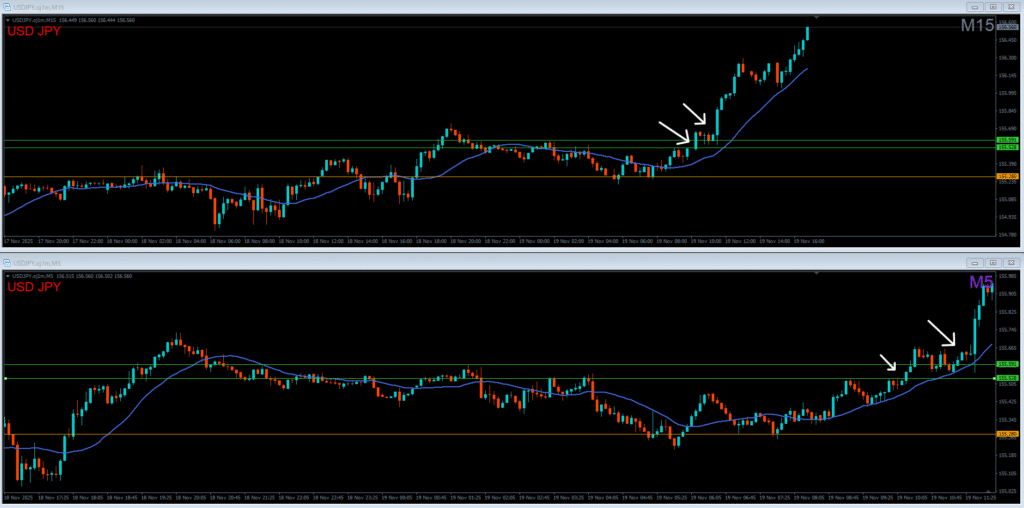Screen dimensions: 1024x508
Task: Select the orange price label in the M15 chart
Action: pyautogui.click(x=1008, y=176)
